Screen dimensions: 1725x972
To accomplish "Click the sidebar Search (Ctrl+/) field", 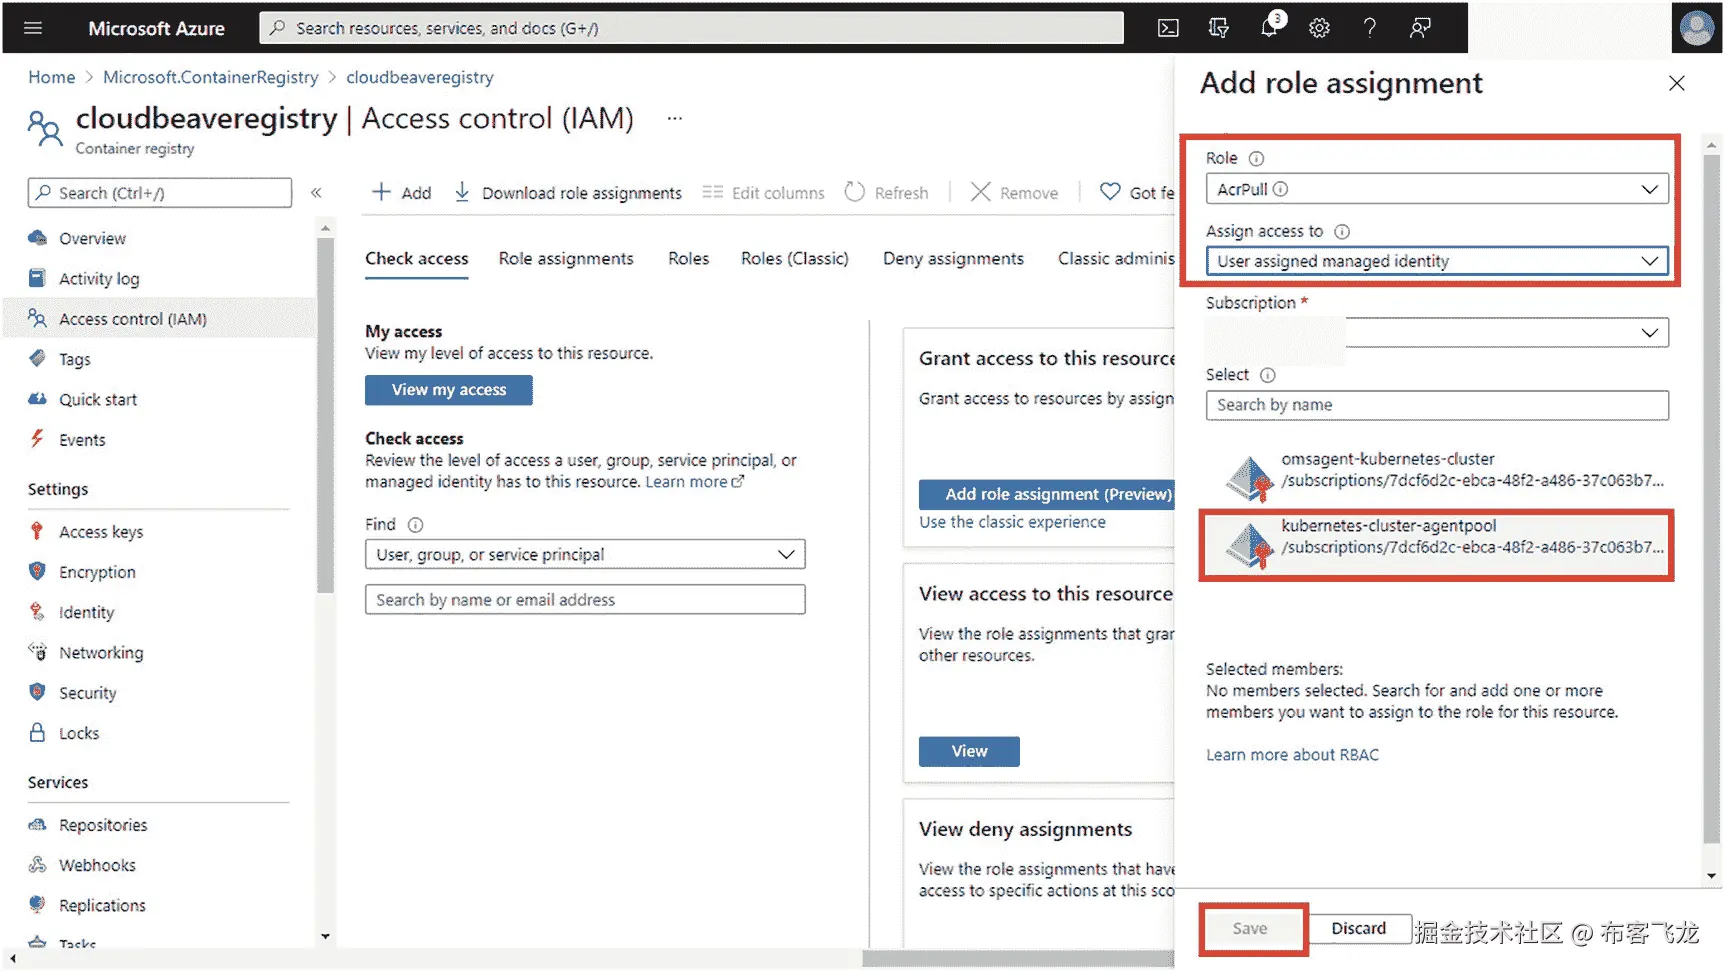I will click(160, 193).
